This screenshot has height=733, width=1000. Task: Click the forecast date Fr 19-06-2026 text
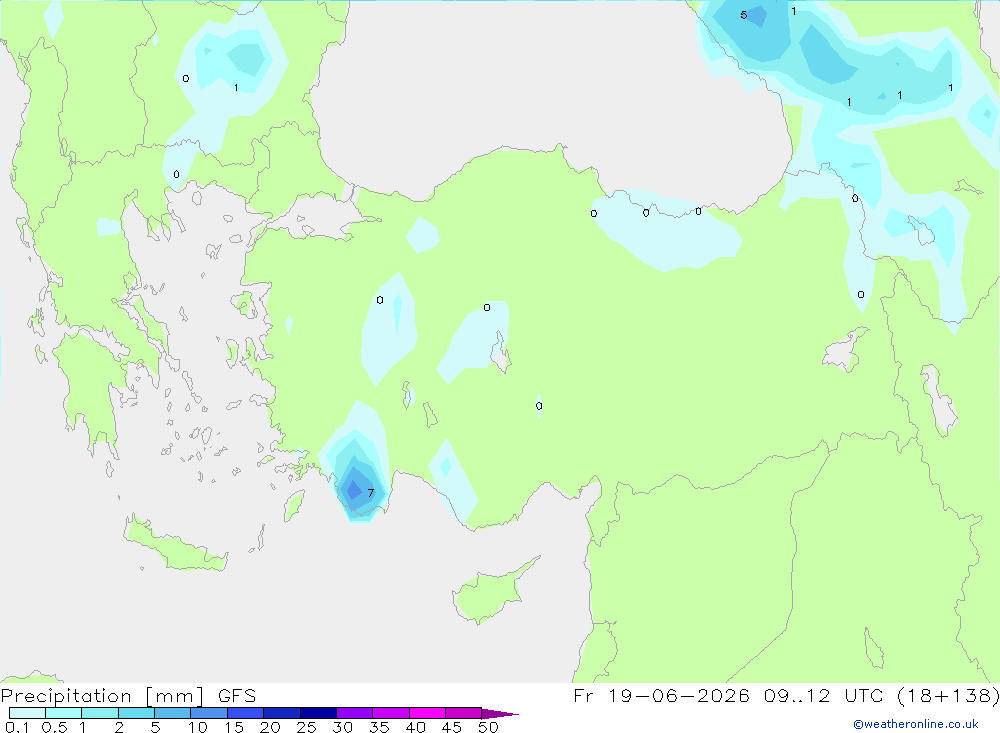click(x=661, y=695)
